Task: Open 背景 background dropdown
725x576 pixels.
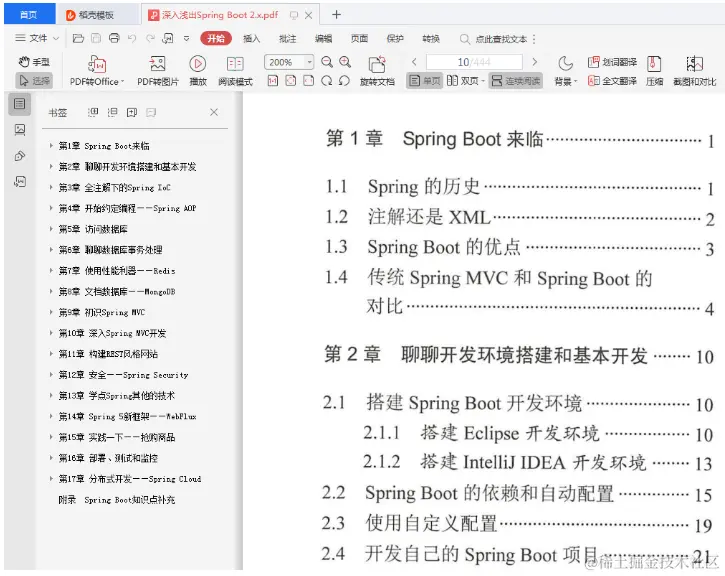Action: point(565,71)
